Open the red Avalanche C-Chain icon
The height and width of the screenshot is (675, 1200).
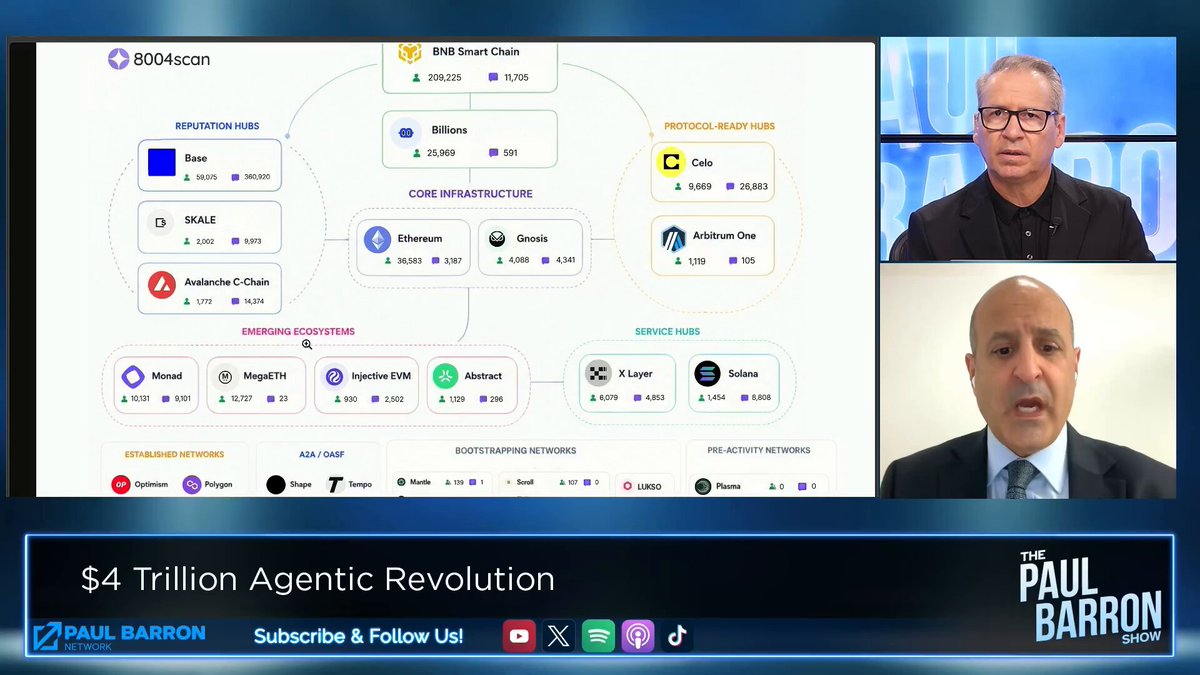point(162,285)
